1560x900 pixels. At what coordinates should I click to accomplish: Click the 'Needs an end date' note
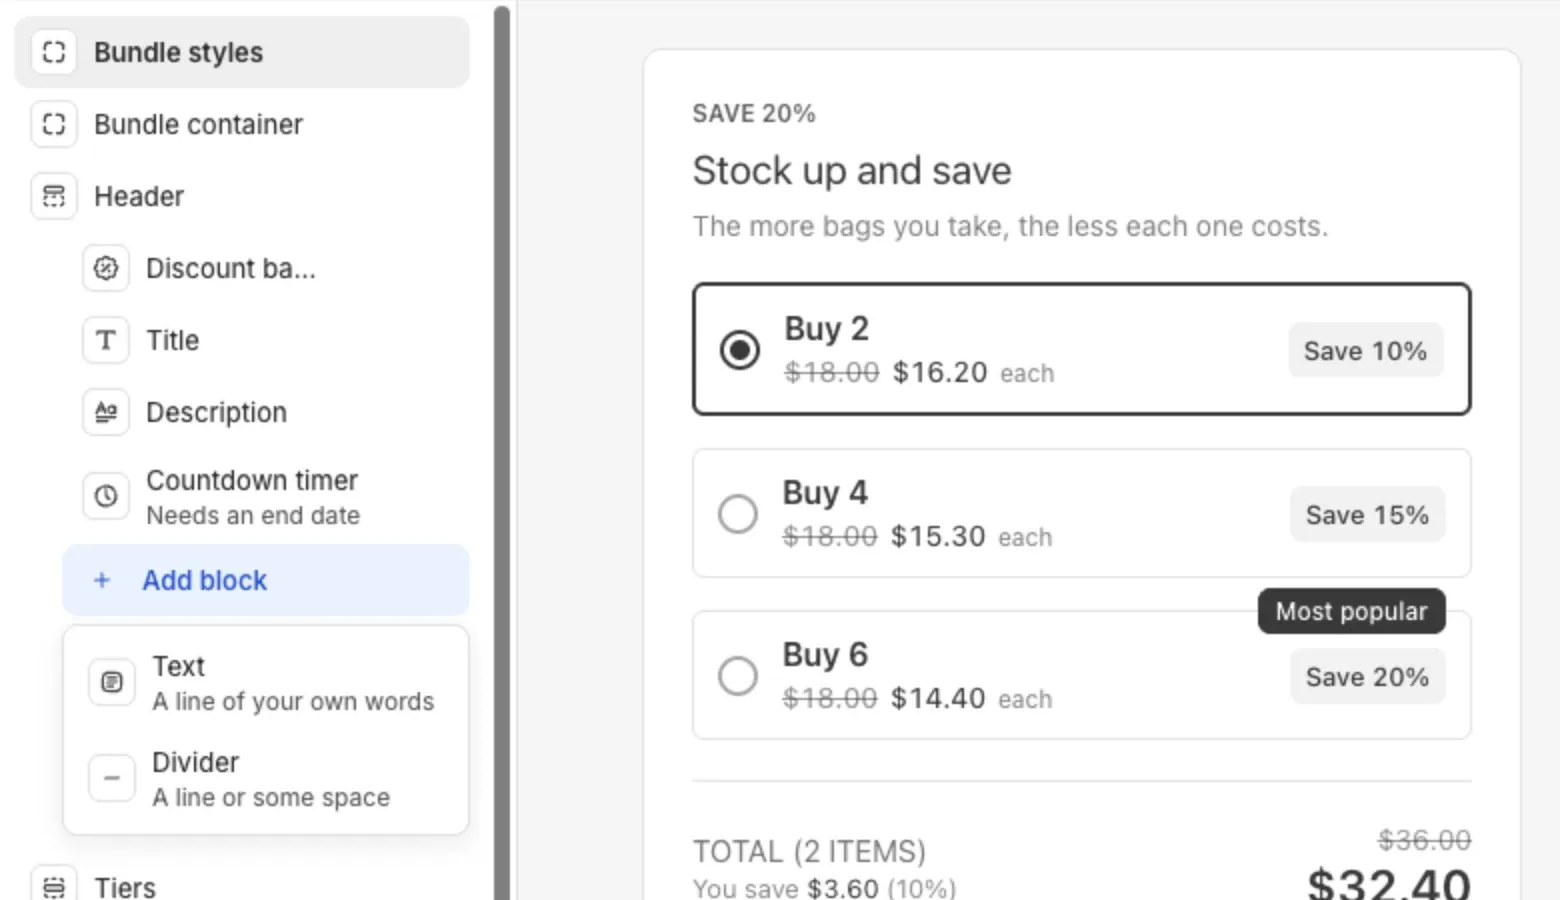(x=253, y=515)
